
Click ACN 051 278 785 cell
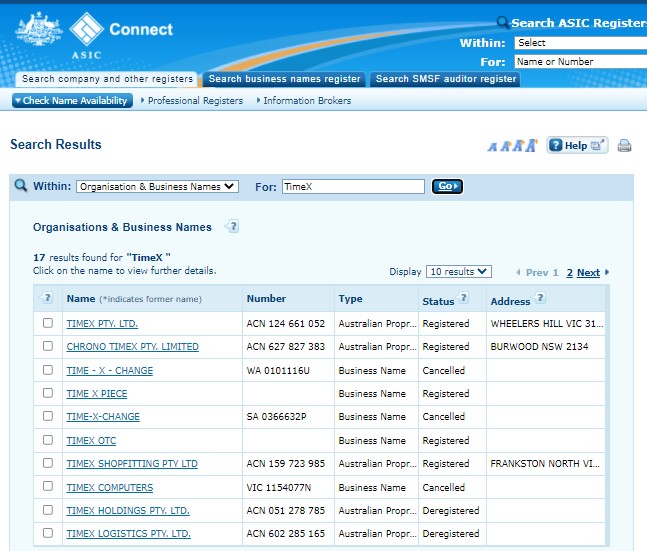pyautogui.click(x=286, y=511)
